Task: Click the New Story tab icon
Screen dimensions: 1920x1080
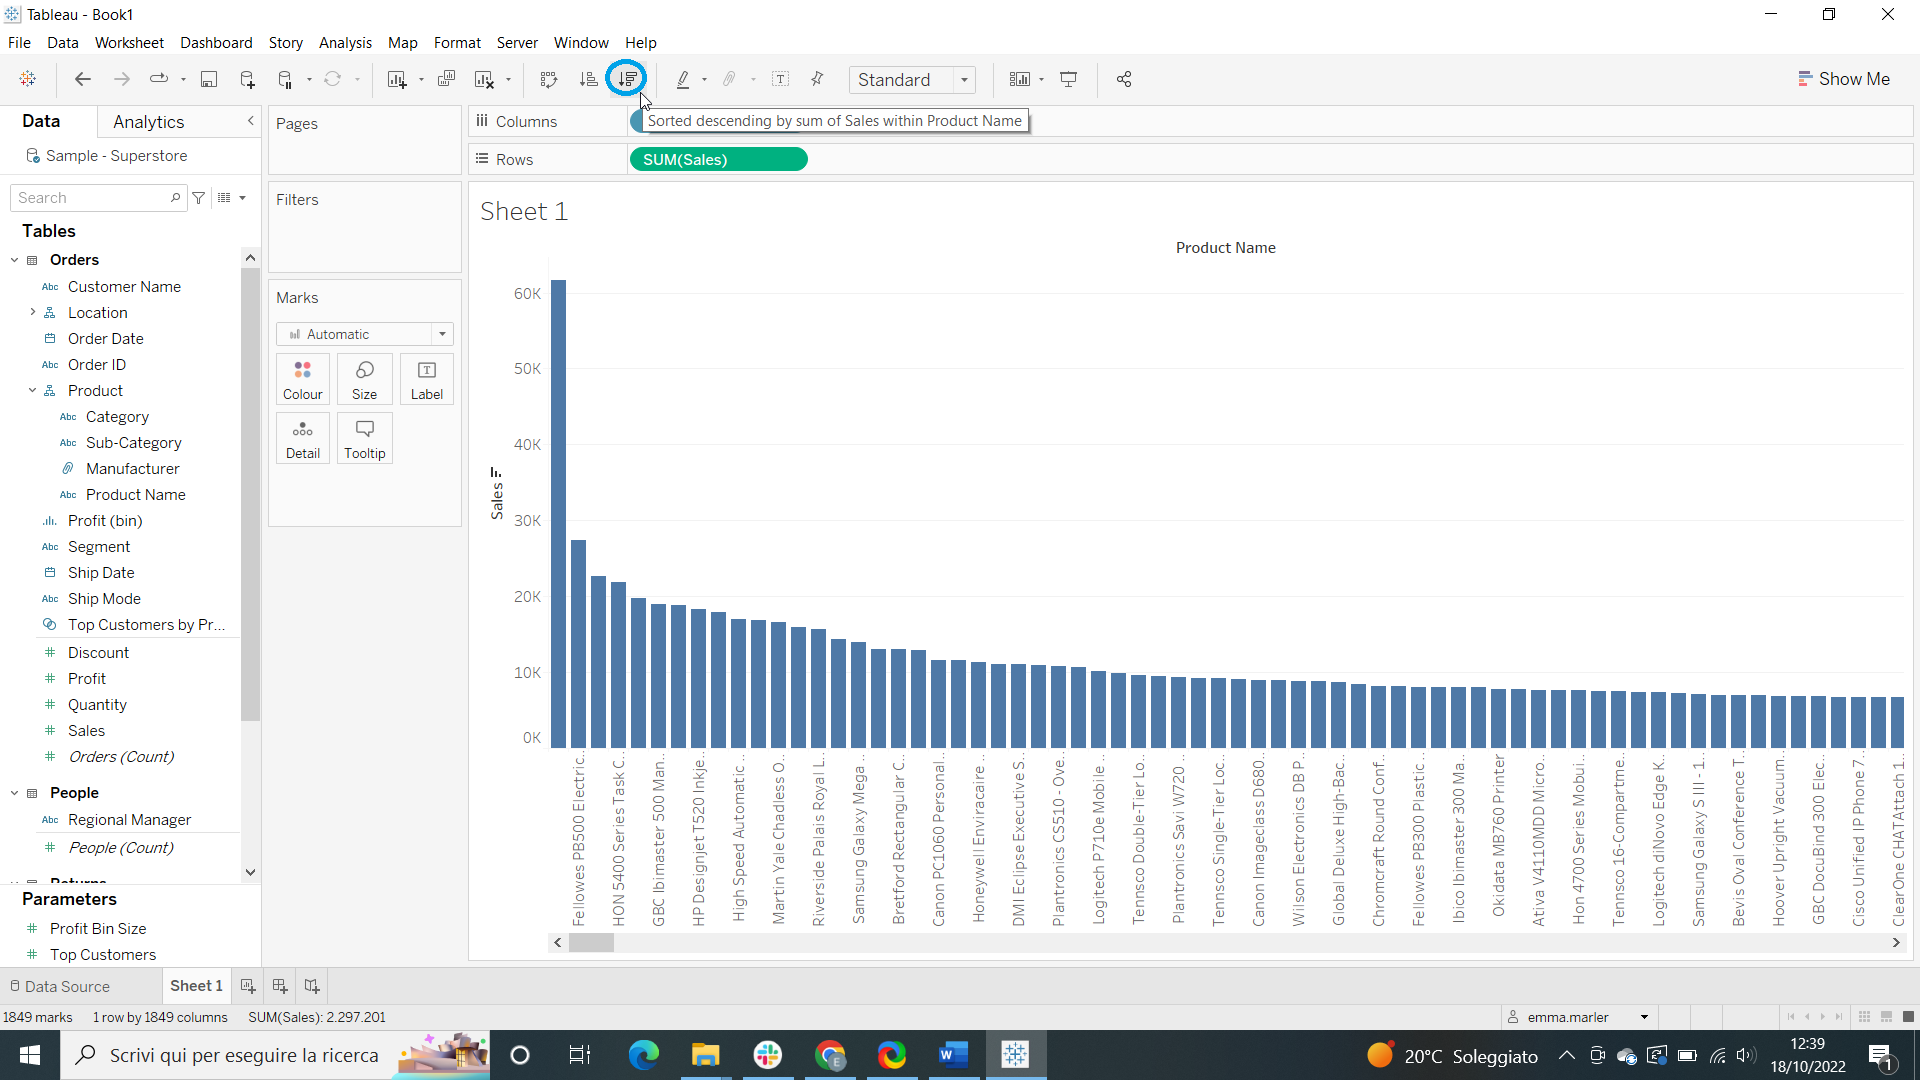Action: coord(312,986)
